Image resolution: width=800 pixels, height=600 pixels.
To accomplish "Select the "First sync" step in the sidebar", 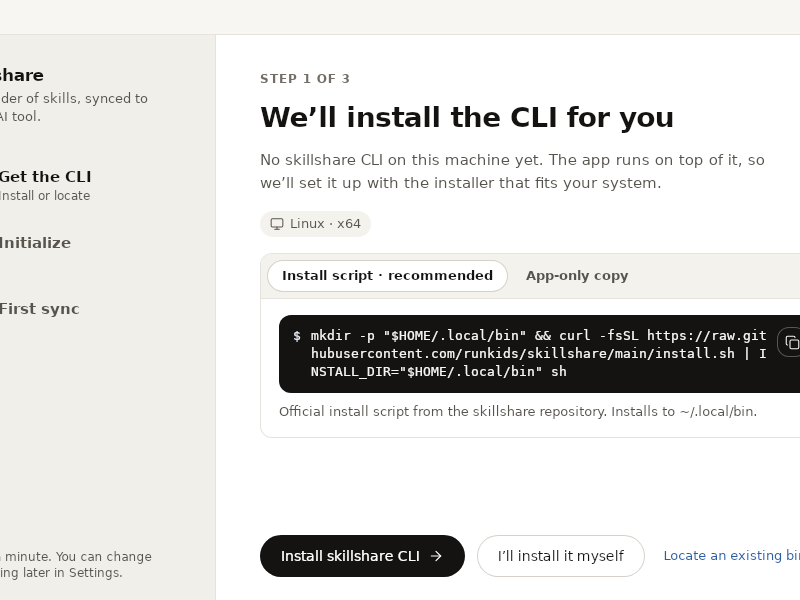I will pos(39,309).
